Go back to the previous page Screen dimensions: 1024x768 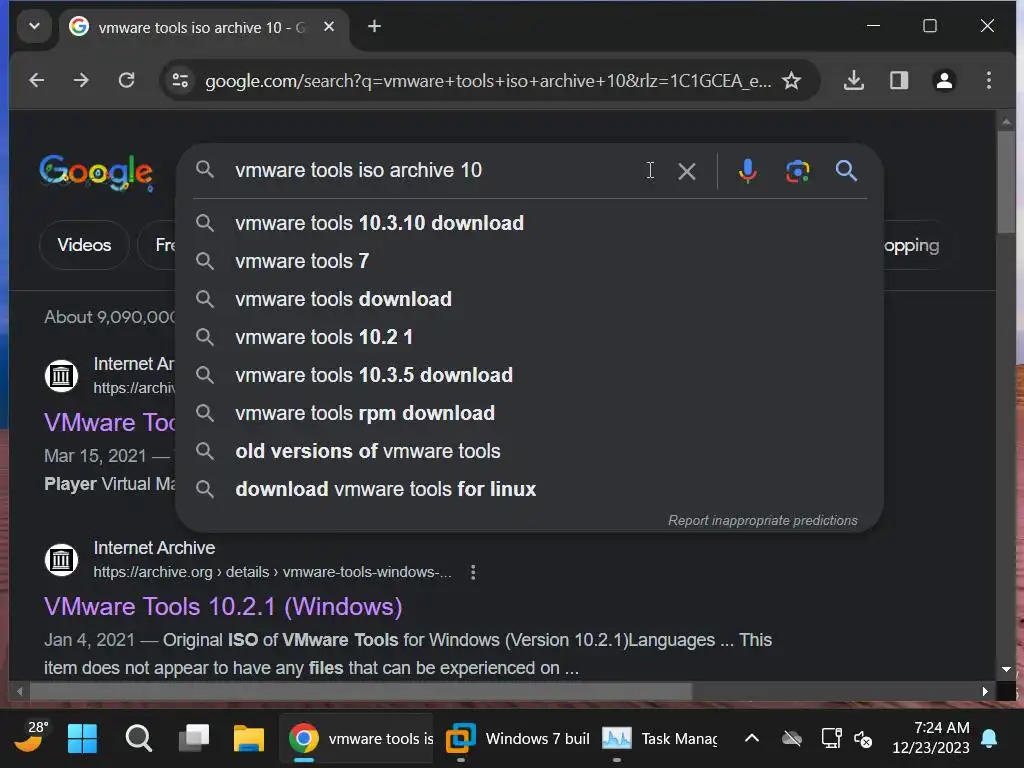(37, 80)
